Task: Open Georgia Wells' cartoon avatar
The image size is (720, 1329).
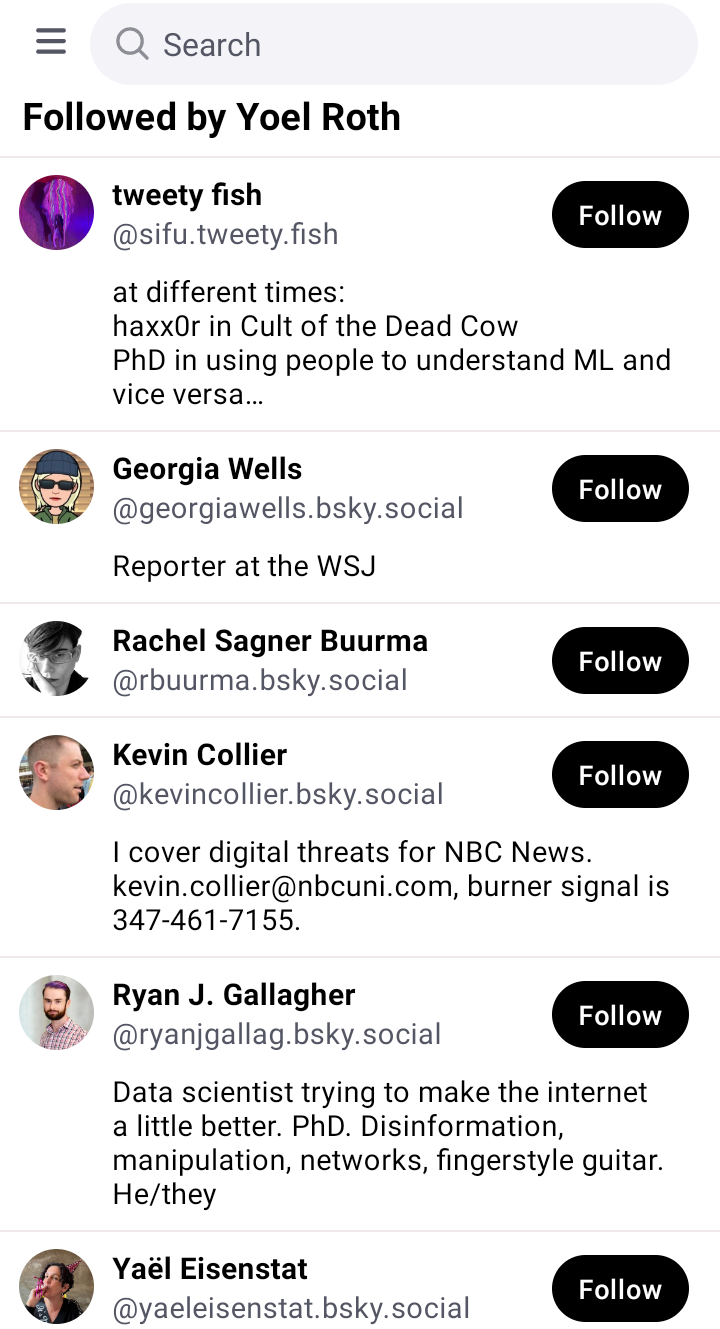Action: (57, 486)
